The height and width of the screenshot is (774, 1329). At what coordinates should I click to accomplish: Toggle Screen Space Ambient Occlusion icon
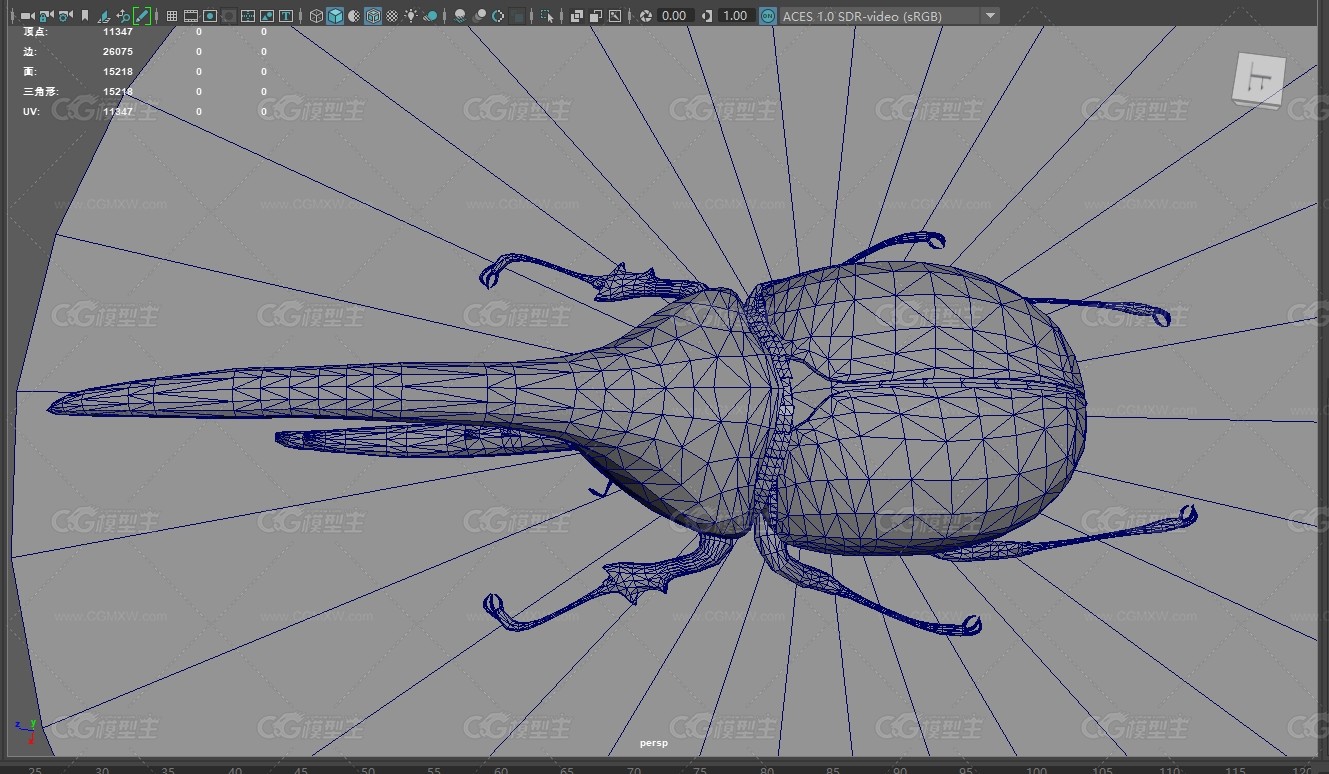460,16
